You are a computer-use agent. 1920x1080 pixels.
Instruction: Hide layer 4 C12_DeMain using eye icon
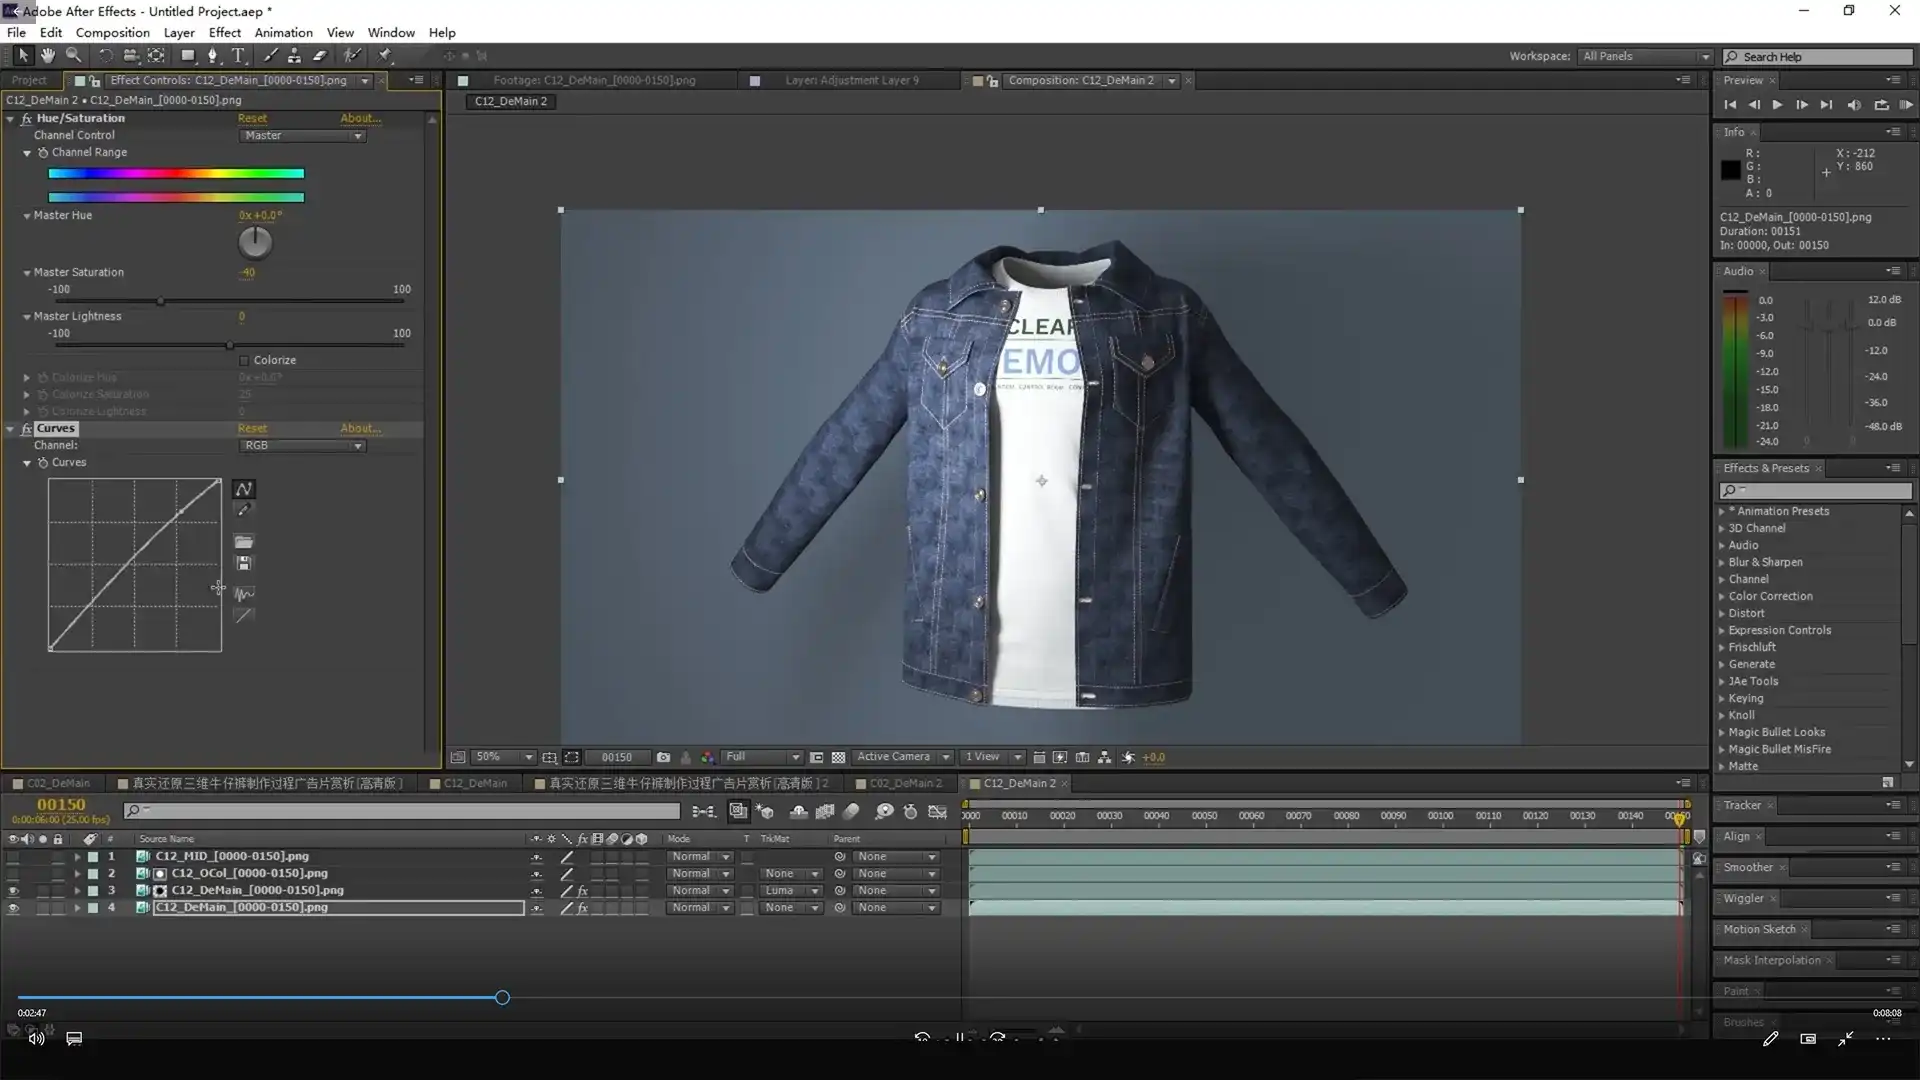(13, 908)
